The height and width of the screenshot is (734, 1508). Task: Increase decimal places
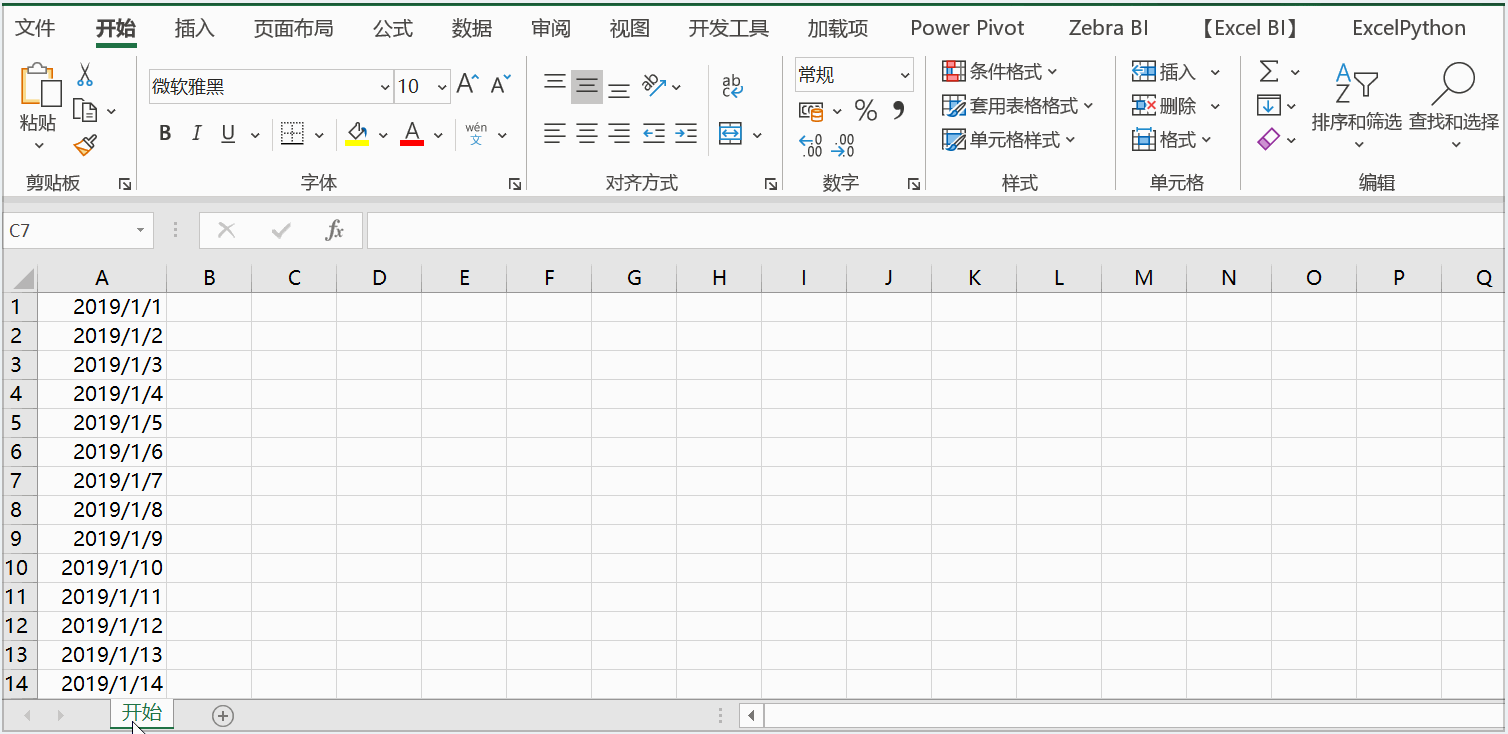click(x=811, y=146)
